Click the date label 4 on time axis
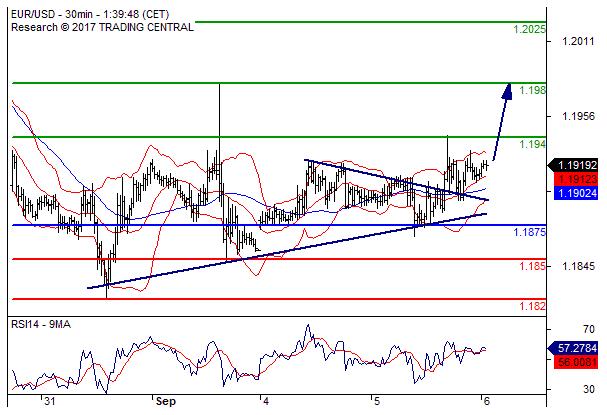 [x=266, y=401]
